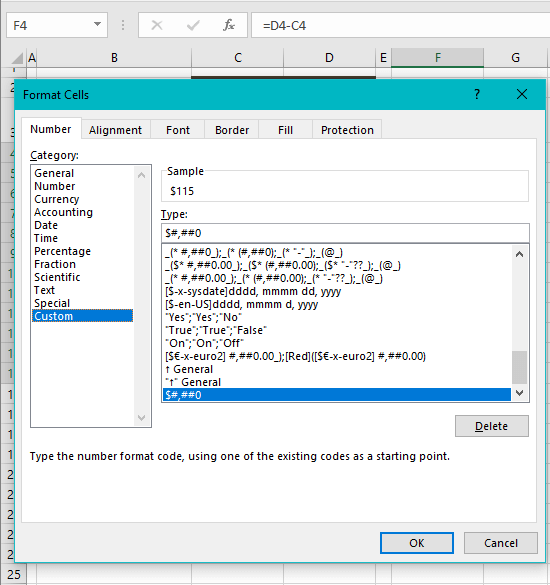Click the Type format code input field
The height and width of the screenshot is (585, 550).
pyautogui.click(x=345, y=233)
